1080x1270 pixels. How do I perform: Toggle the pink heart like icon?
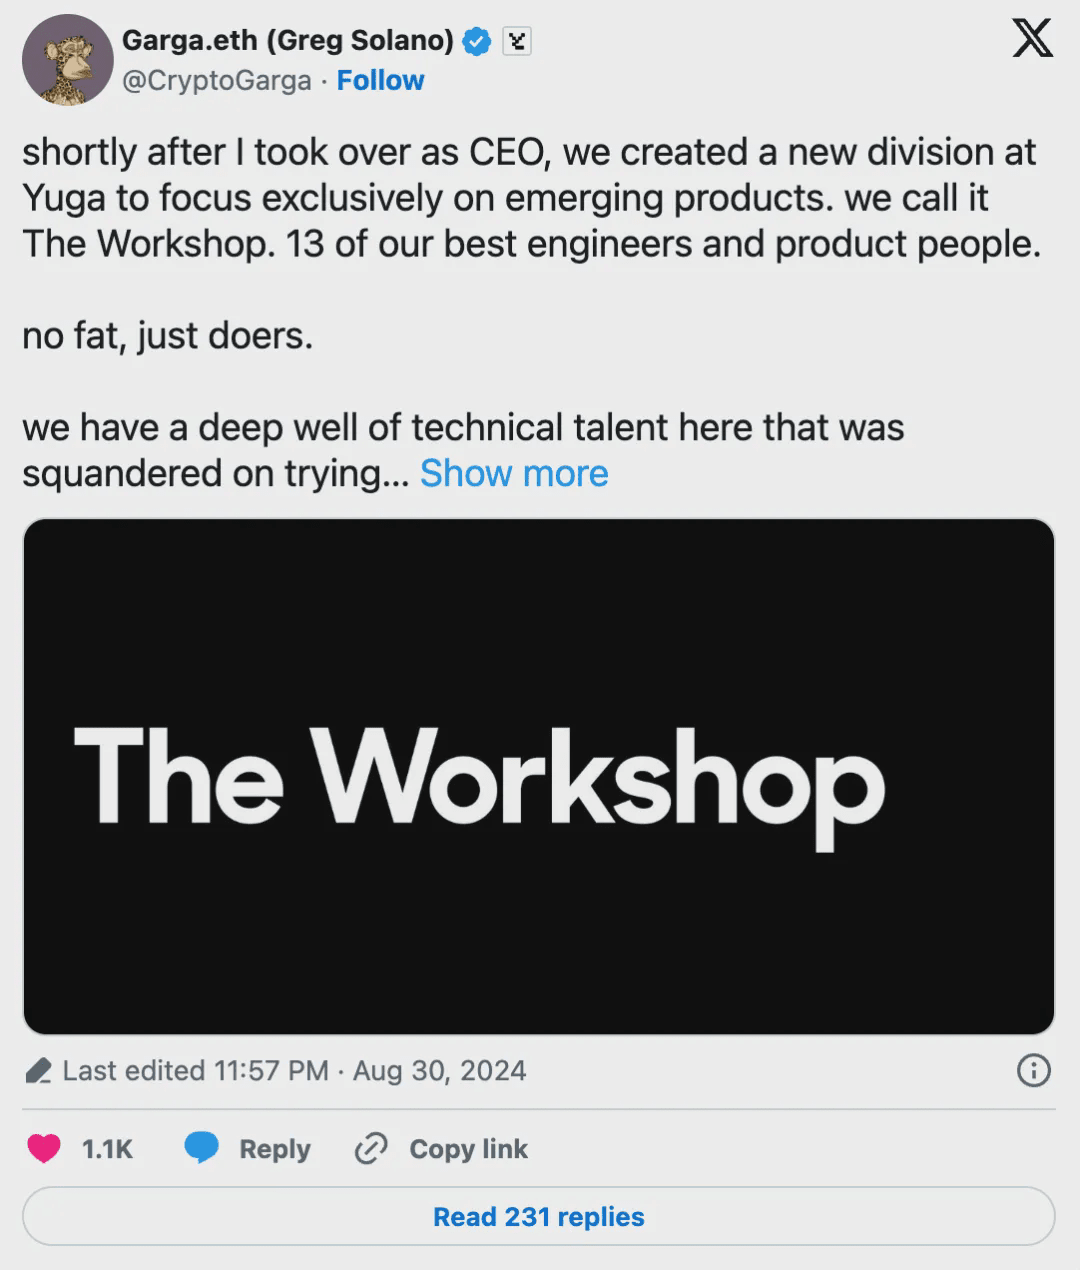click(44, 1149)
